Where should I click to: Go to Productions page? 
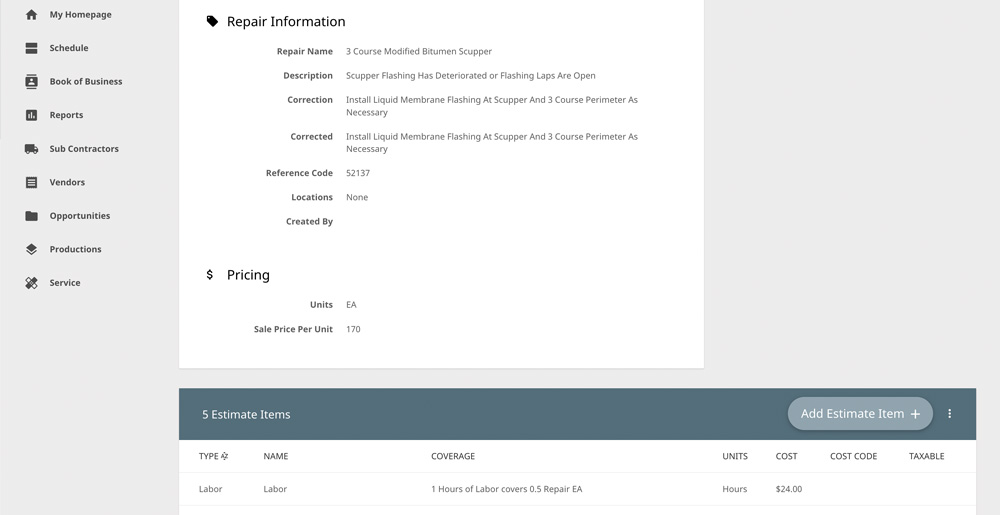75,249
